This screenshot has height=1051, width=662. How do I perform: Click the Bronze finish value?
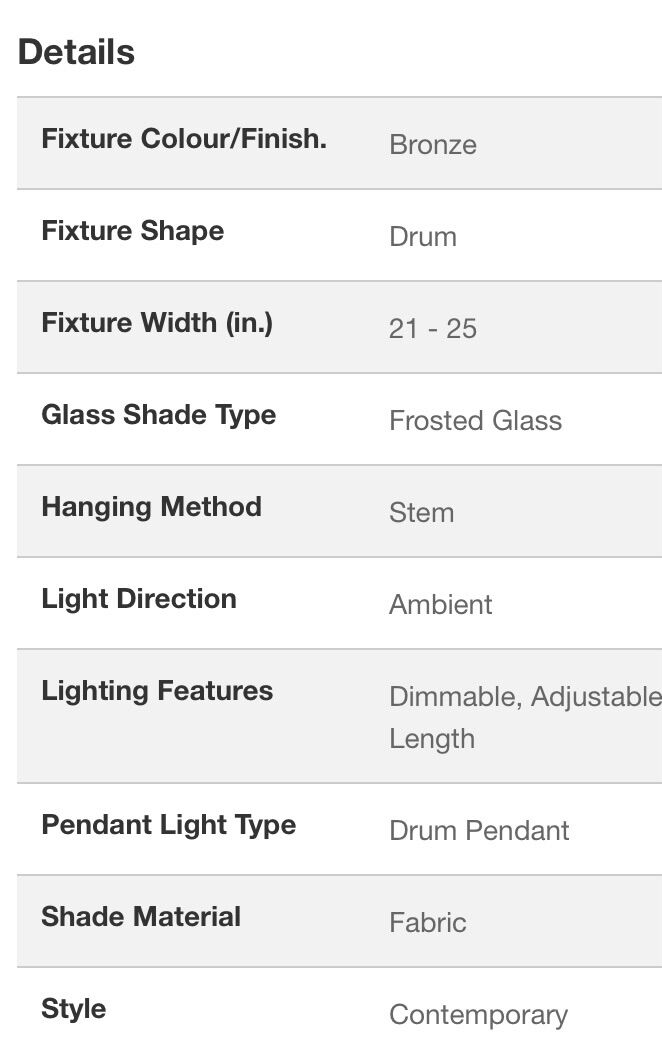click(433, 145)
